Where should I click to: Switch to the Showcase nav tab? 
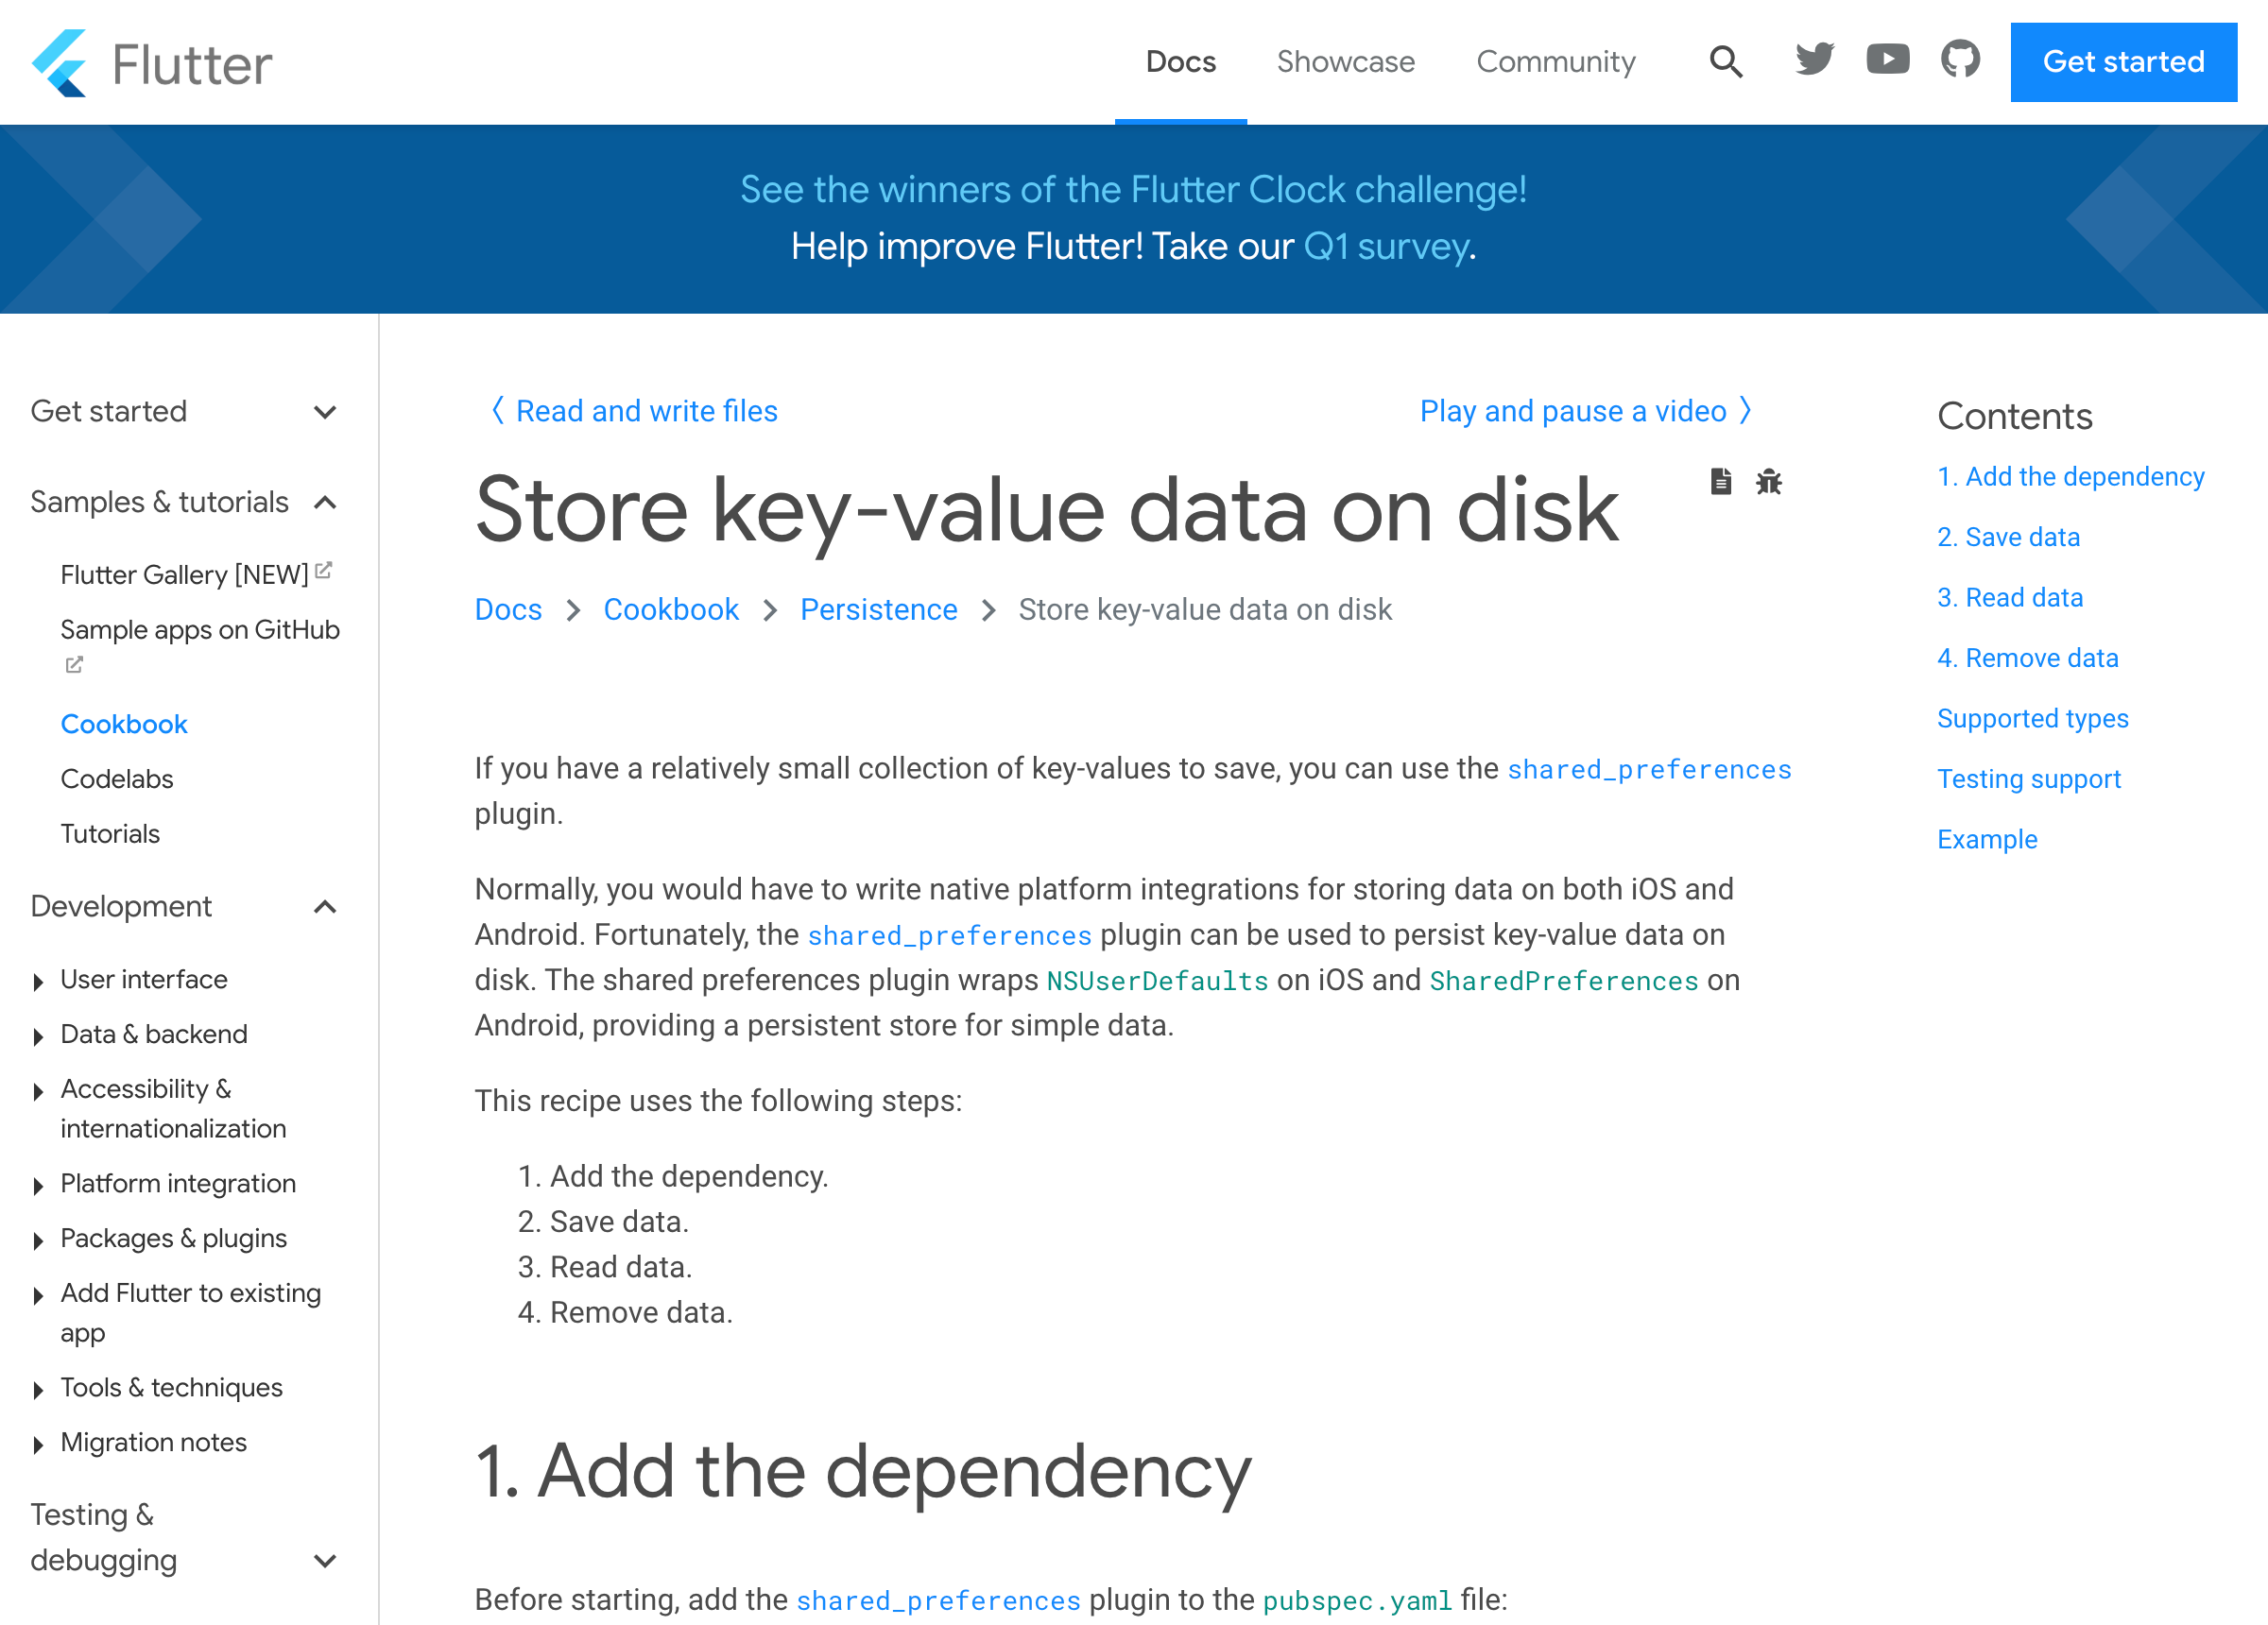click(1345, 62)
